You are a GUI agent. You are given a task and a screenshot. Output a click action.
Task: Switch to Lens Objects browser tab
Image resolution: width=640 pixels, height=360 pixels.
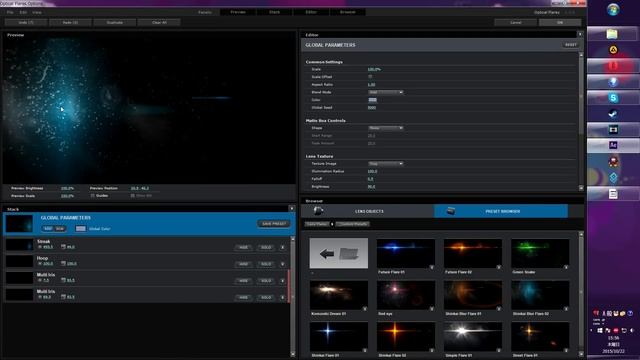[367, 211]
